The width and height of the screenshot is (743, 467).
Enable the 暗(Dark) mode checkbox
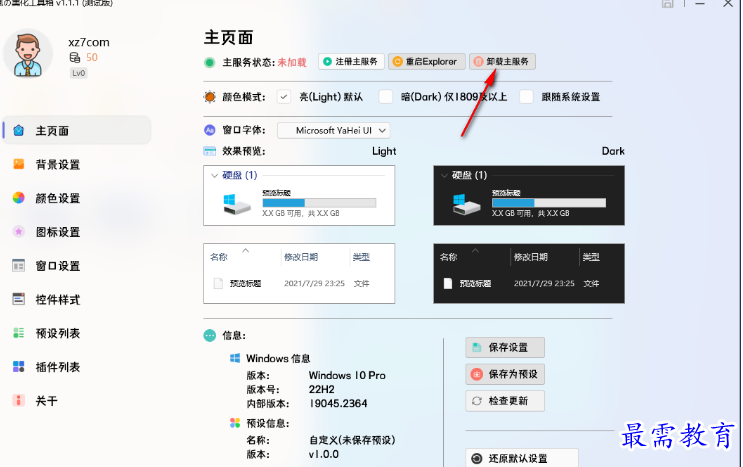tap(386, 97)
